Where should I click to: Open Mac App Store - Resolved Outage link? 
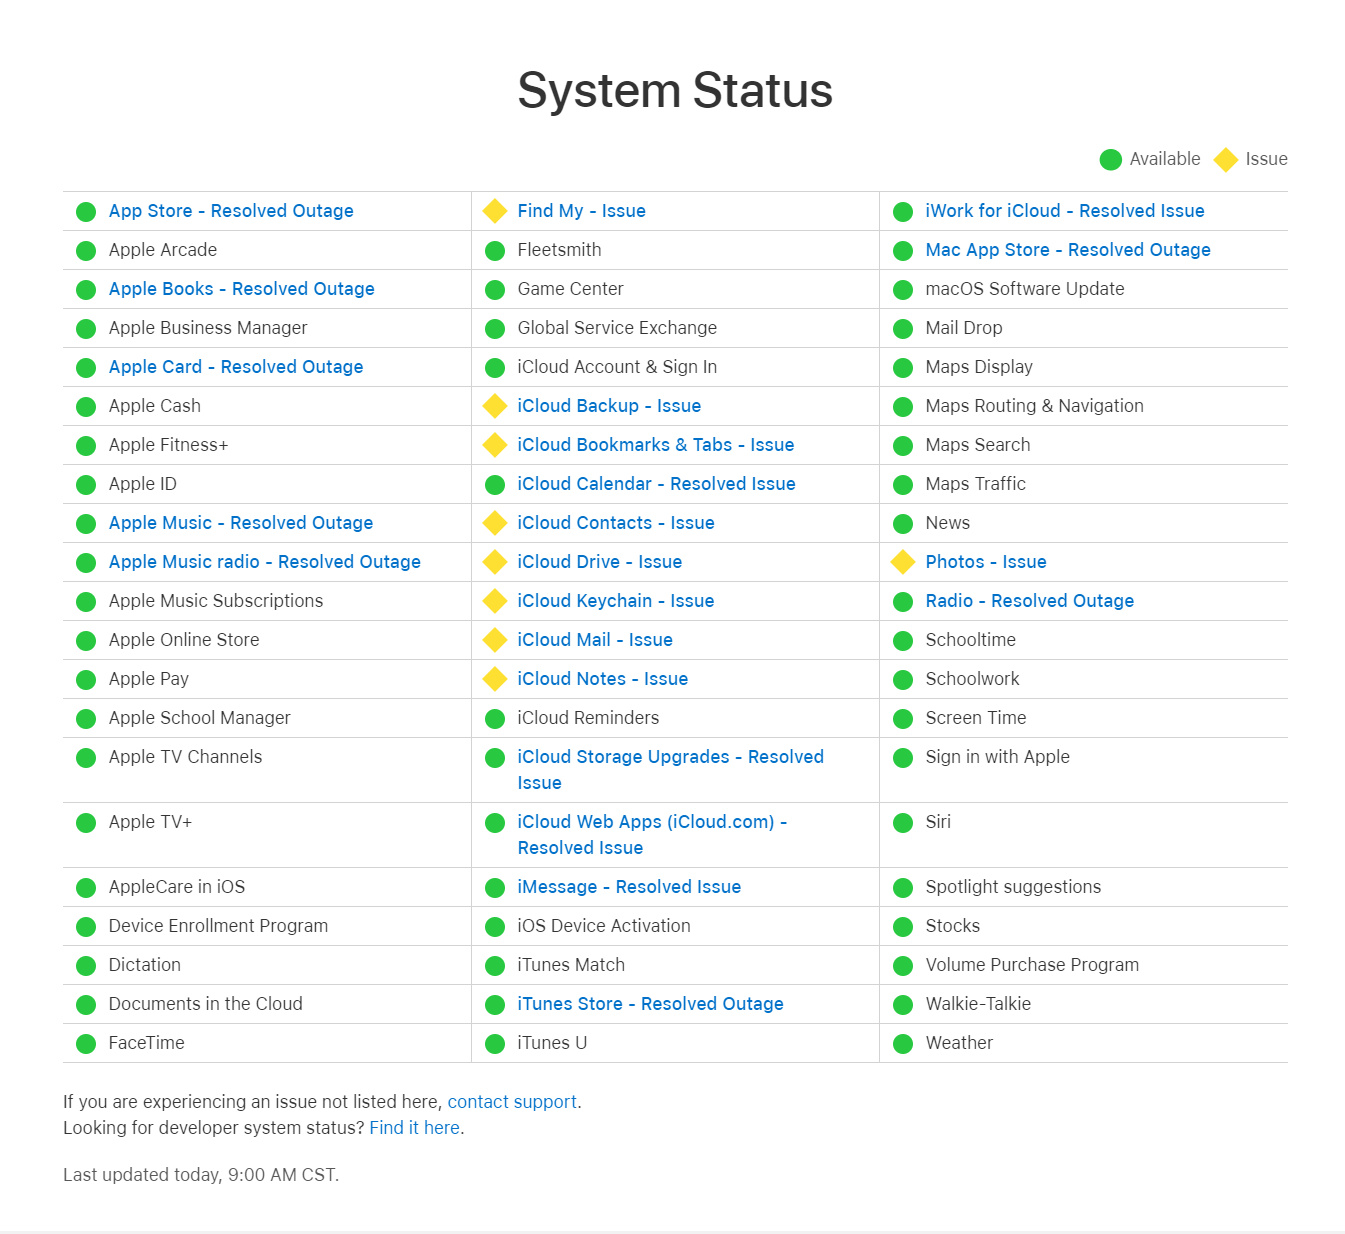1068,250
